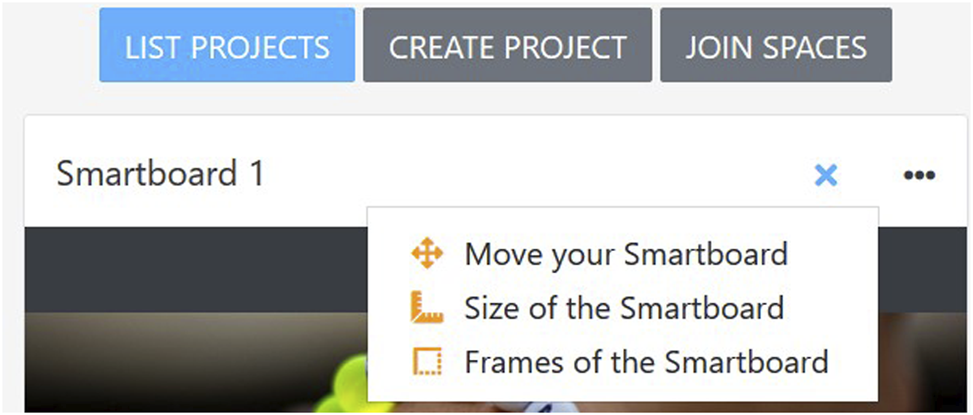Click the JOIN SPACES button
Viewport: 973px width, 415px height.
tap(776, 46)
